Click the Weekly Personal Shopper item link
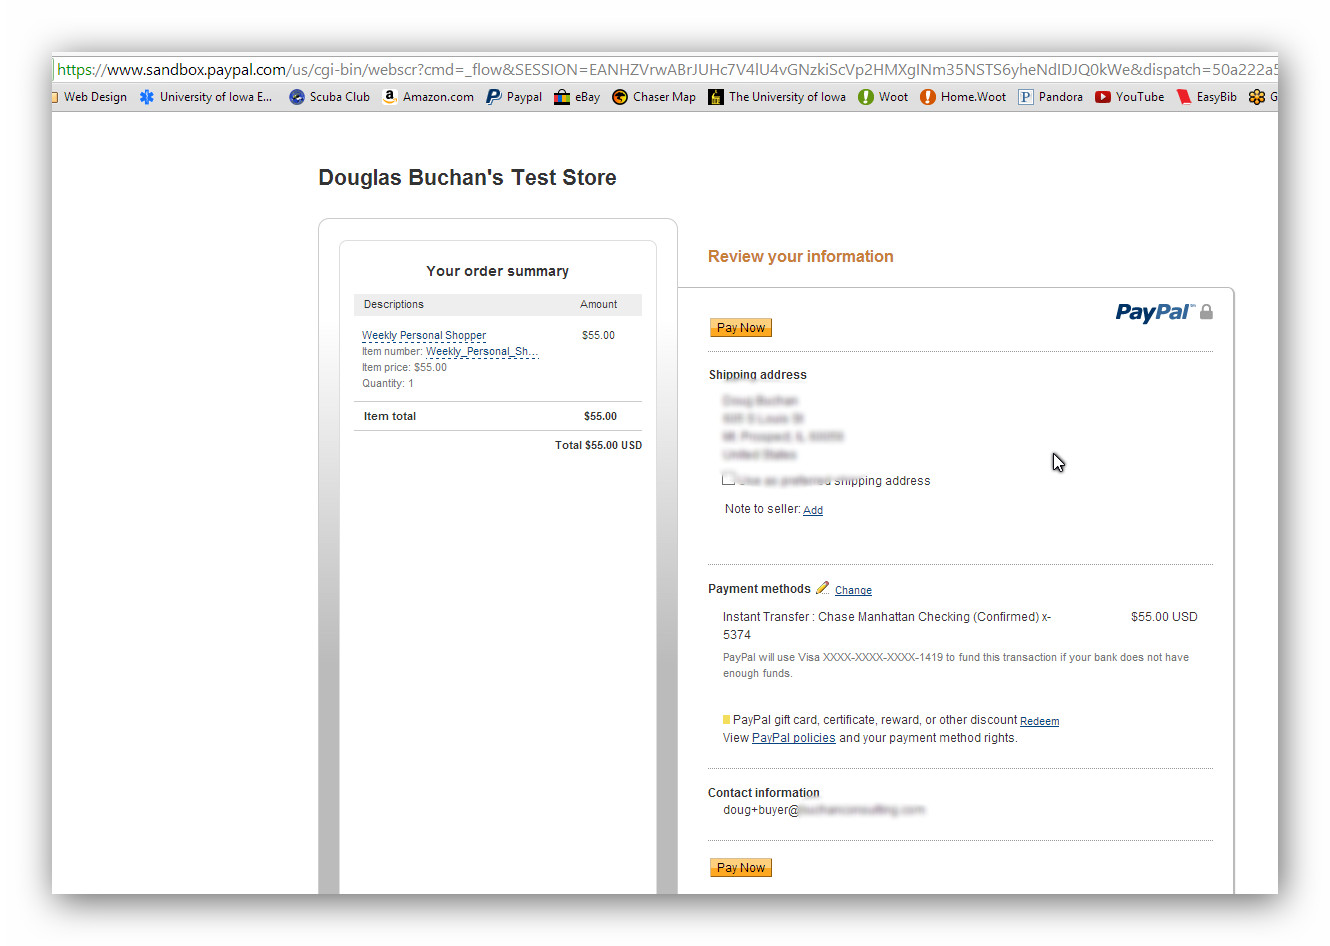 pos(424,336)
